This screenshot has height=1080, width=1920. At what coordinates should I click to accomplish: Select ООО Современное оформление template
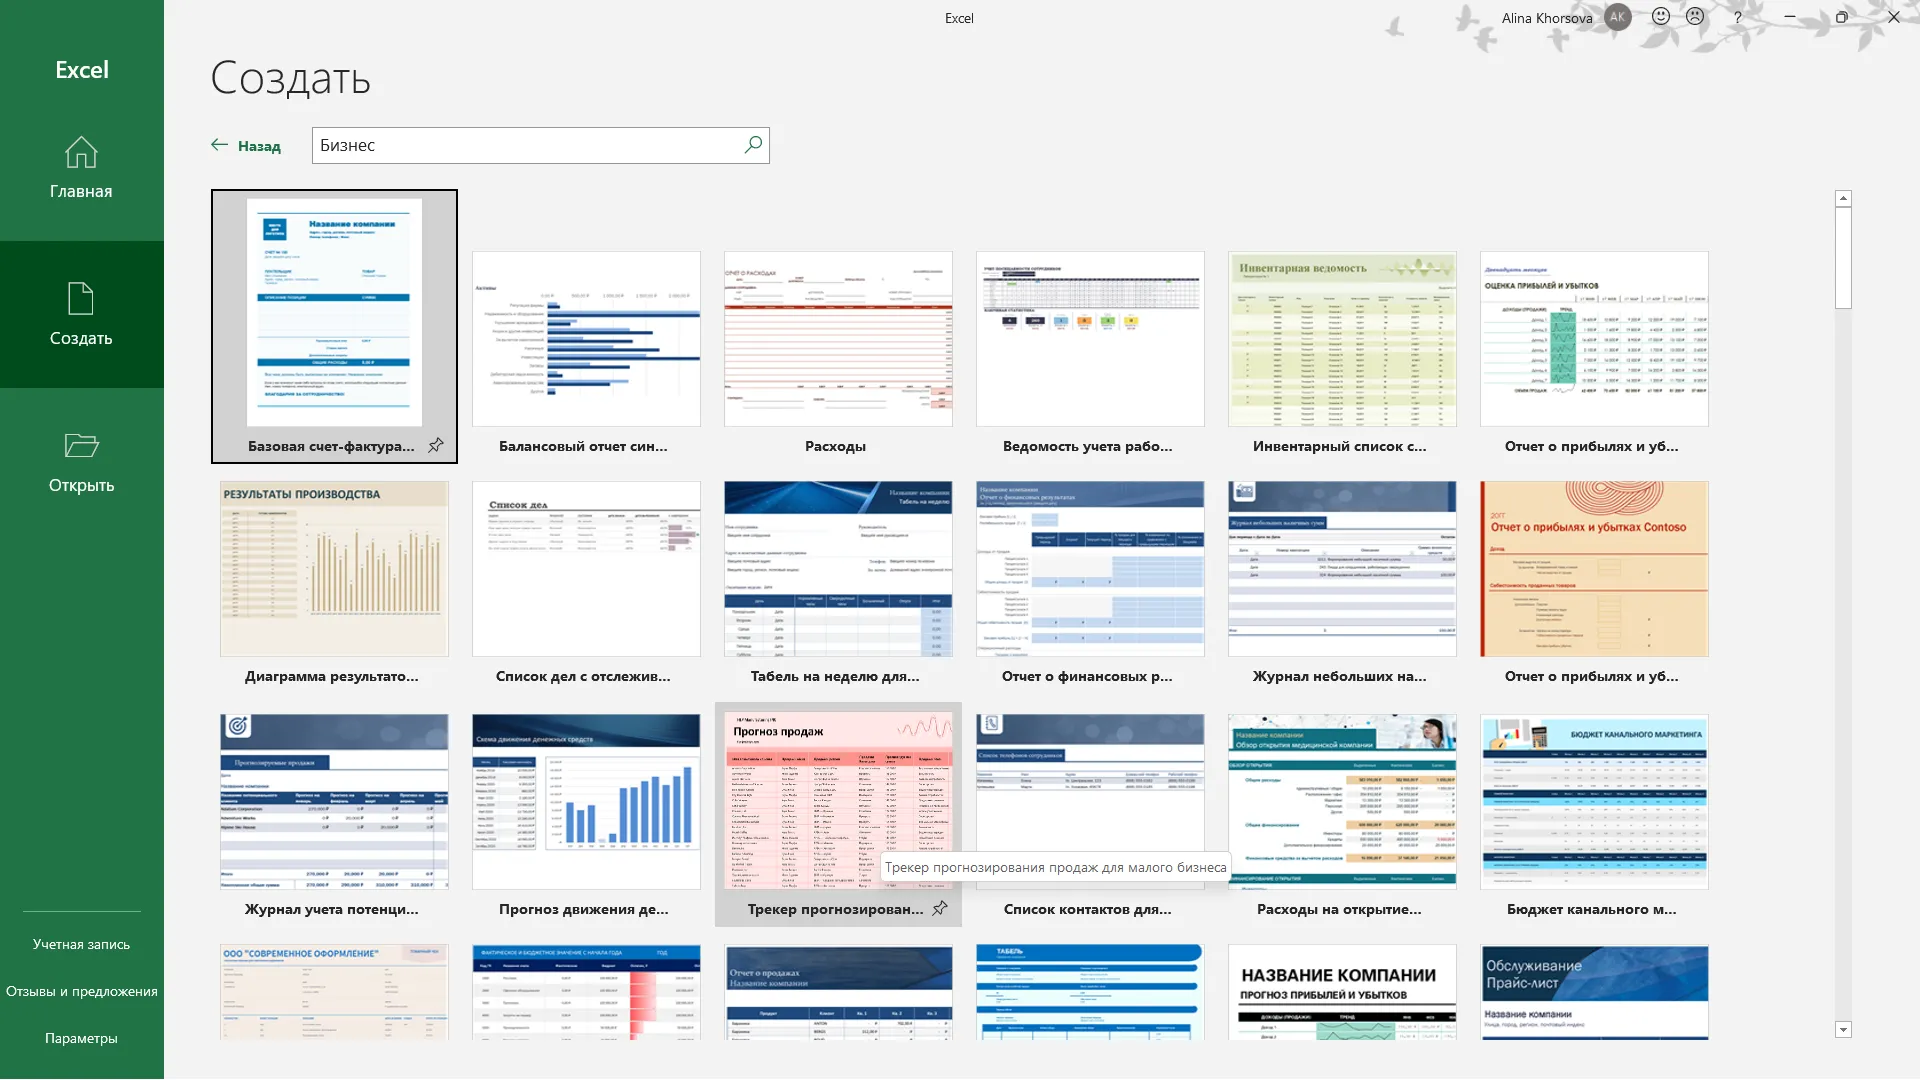[x=334, y=992]
